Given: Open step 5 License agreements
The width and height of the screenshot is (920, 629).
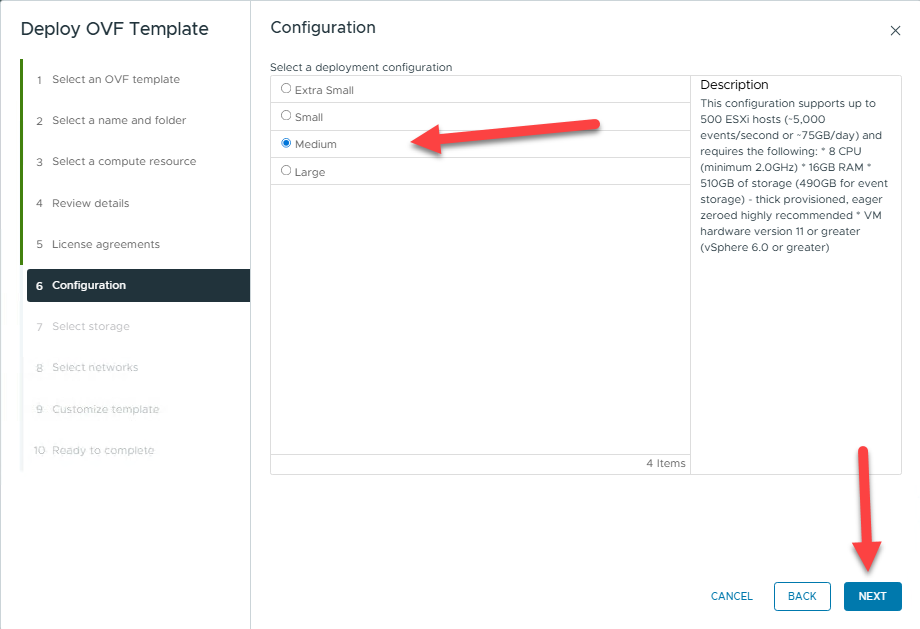Looking at the screenshot, I should pyautogui.click(x=105, y=244).
